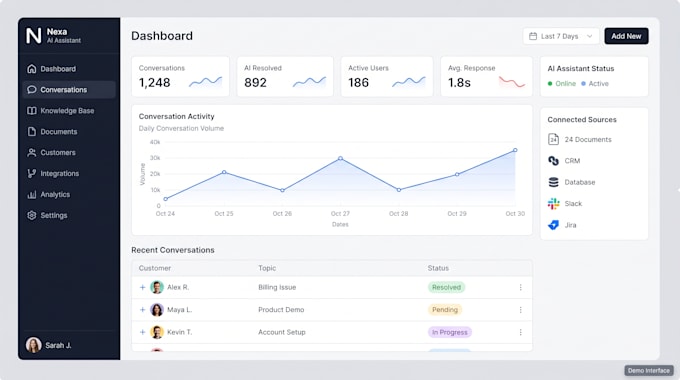Click the Active Users sparkline chart
This screenshot has height=380, width=680.
point(409,82)
